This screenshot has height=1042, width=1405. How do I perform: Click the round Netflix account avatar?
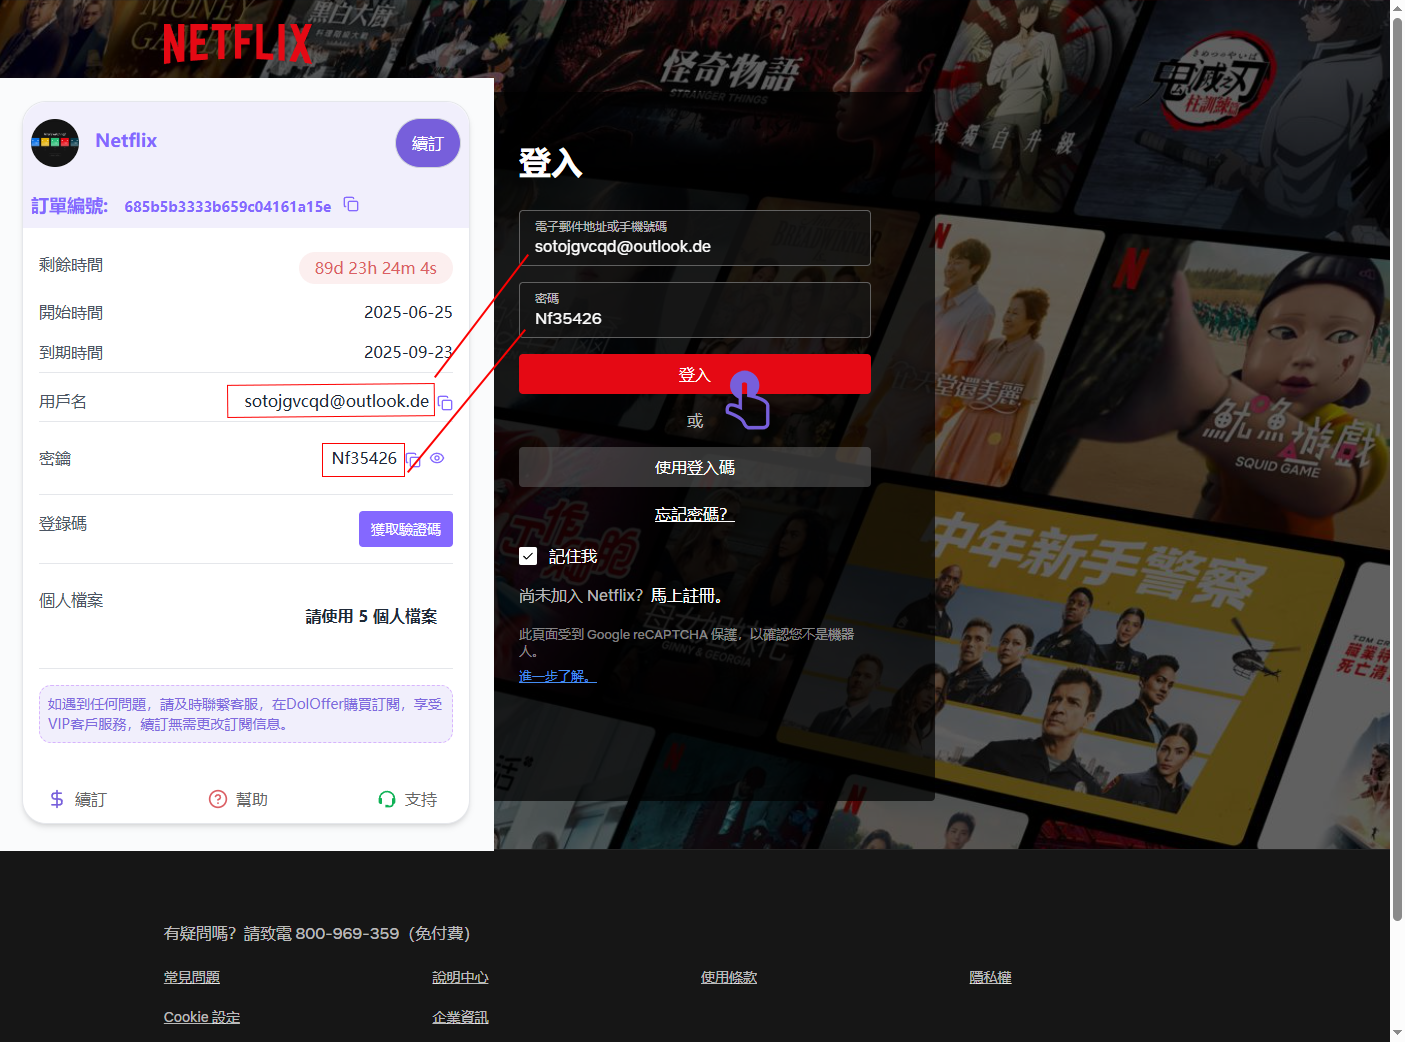(x=55, y=143)
